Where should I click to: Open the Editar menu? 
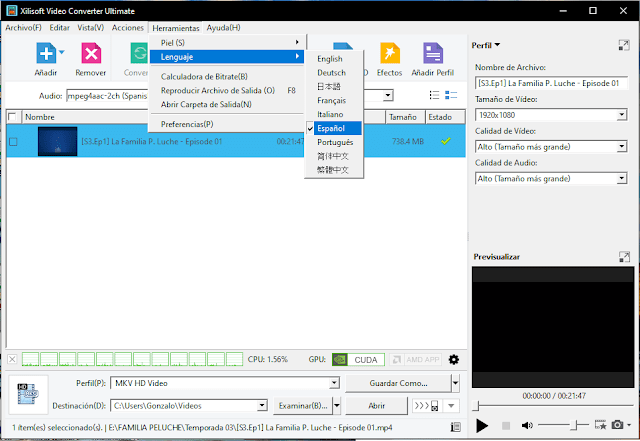60,28
